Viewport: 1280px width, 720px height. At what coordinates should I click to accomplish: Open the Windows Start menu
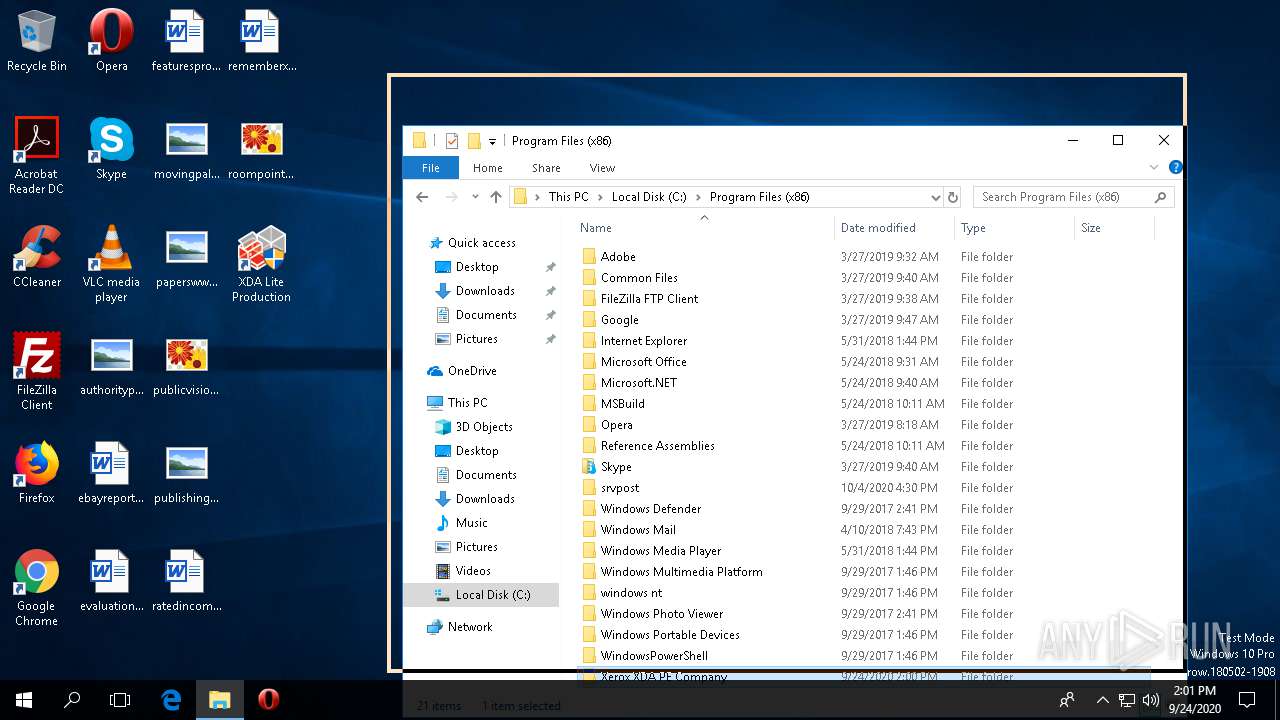coord(24,700)
